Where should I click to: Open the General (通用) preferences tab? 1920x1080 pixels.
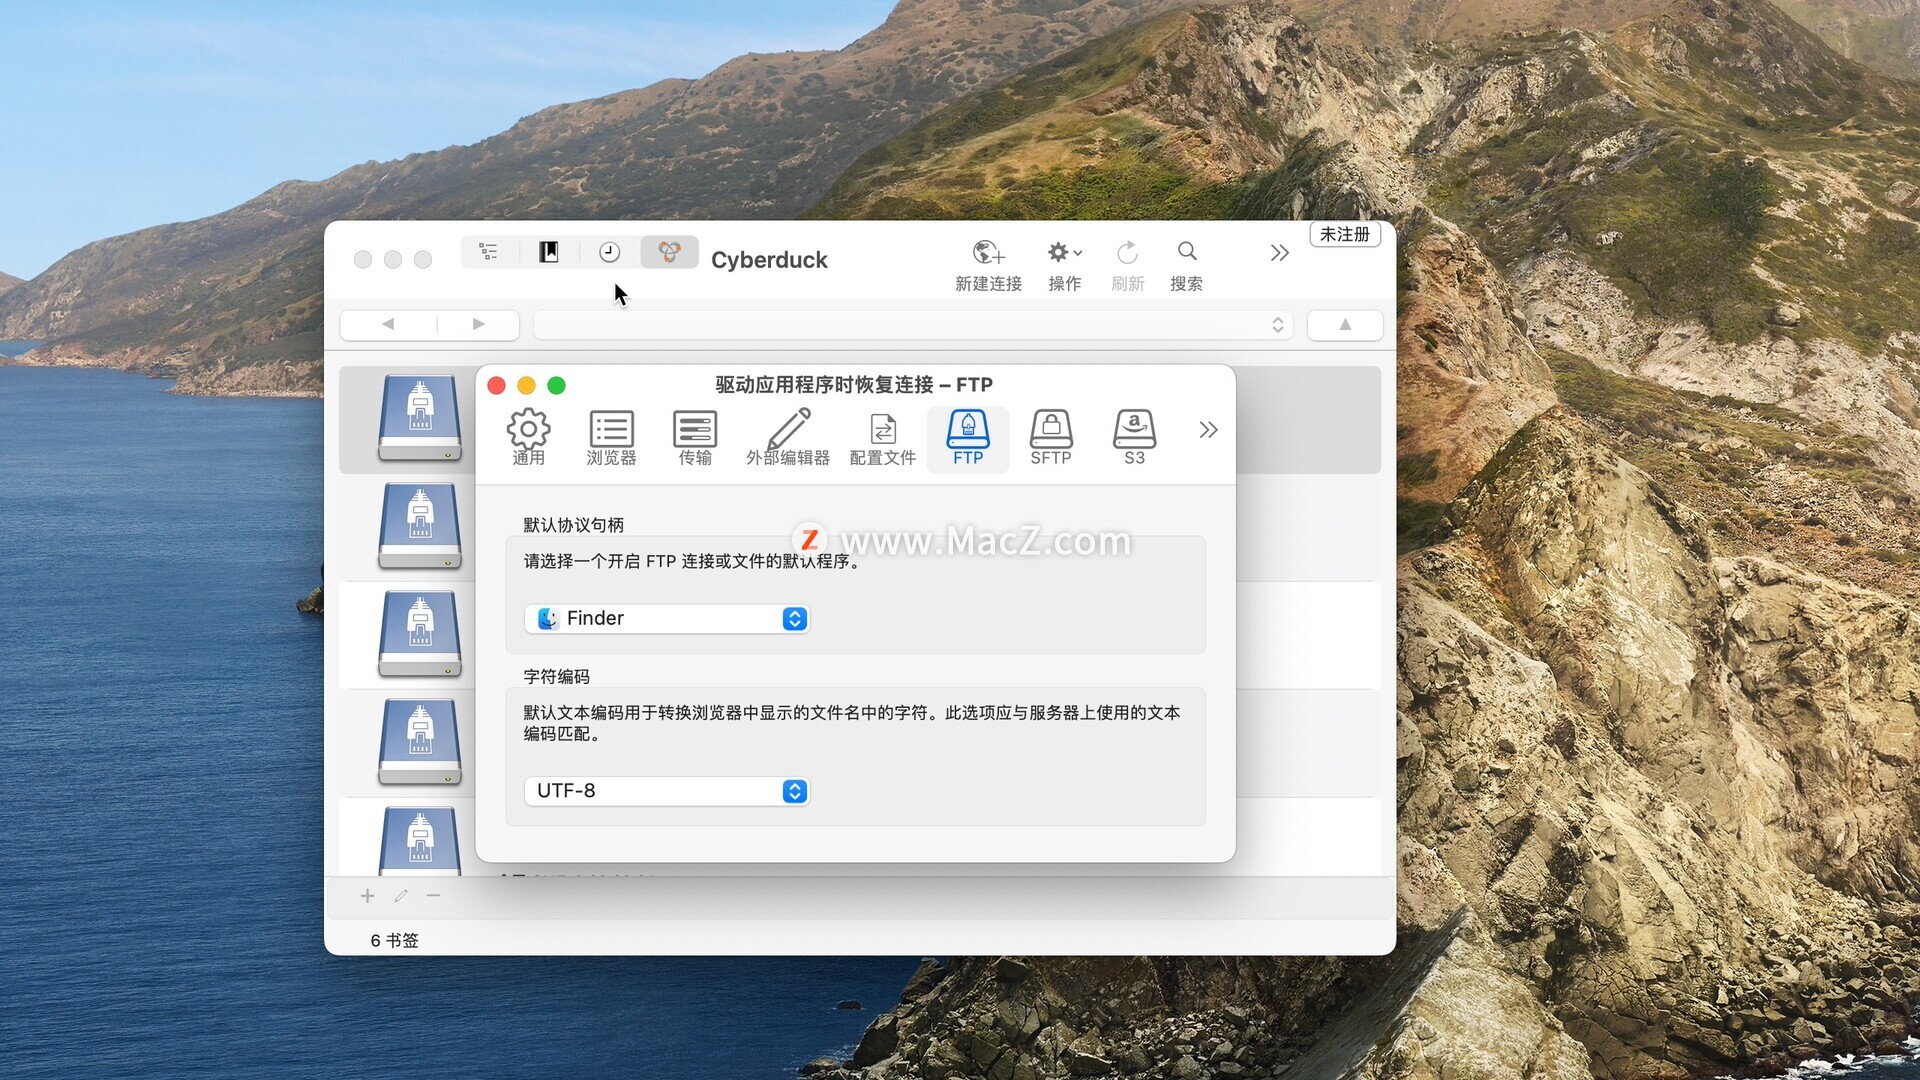(528, 437)
